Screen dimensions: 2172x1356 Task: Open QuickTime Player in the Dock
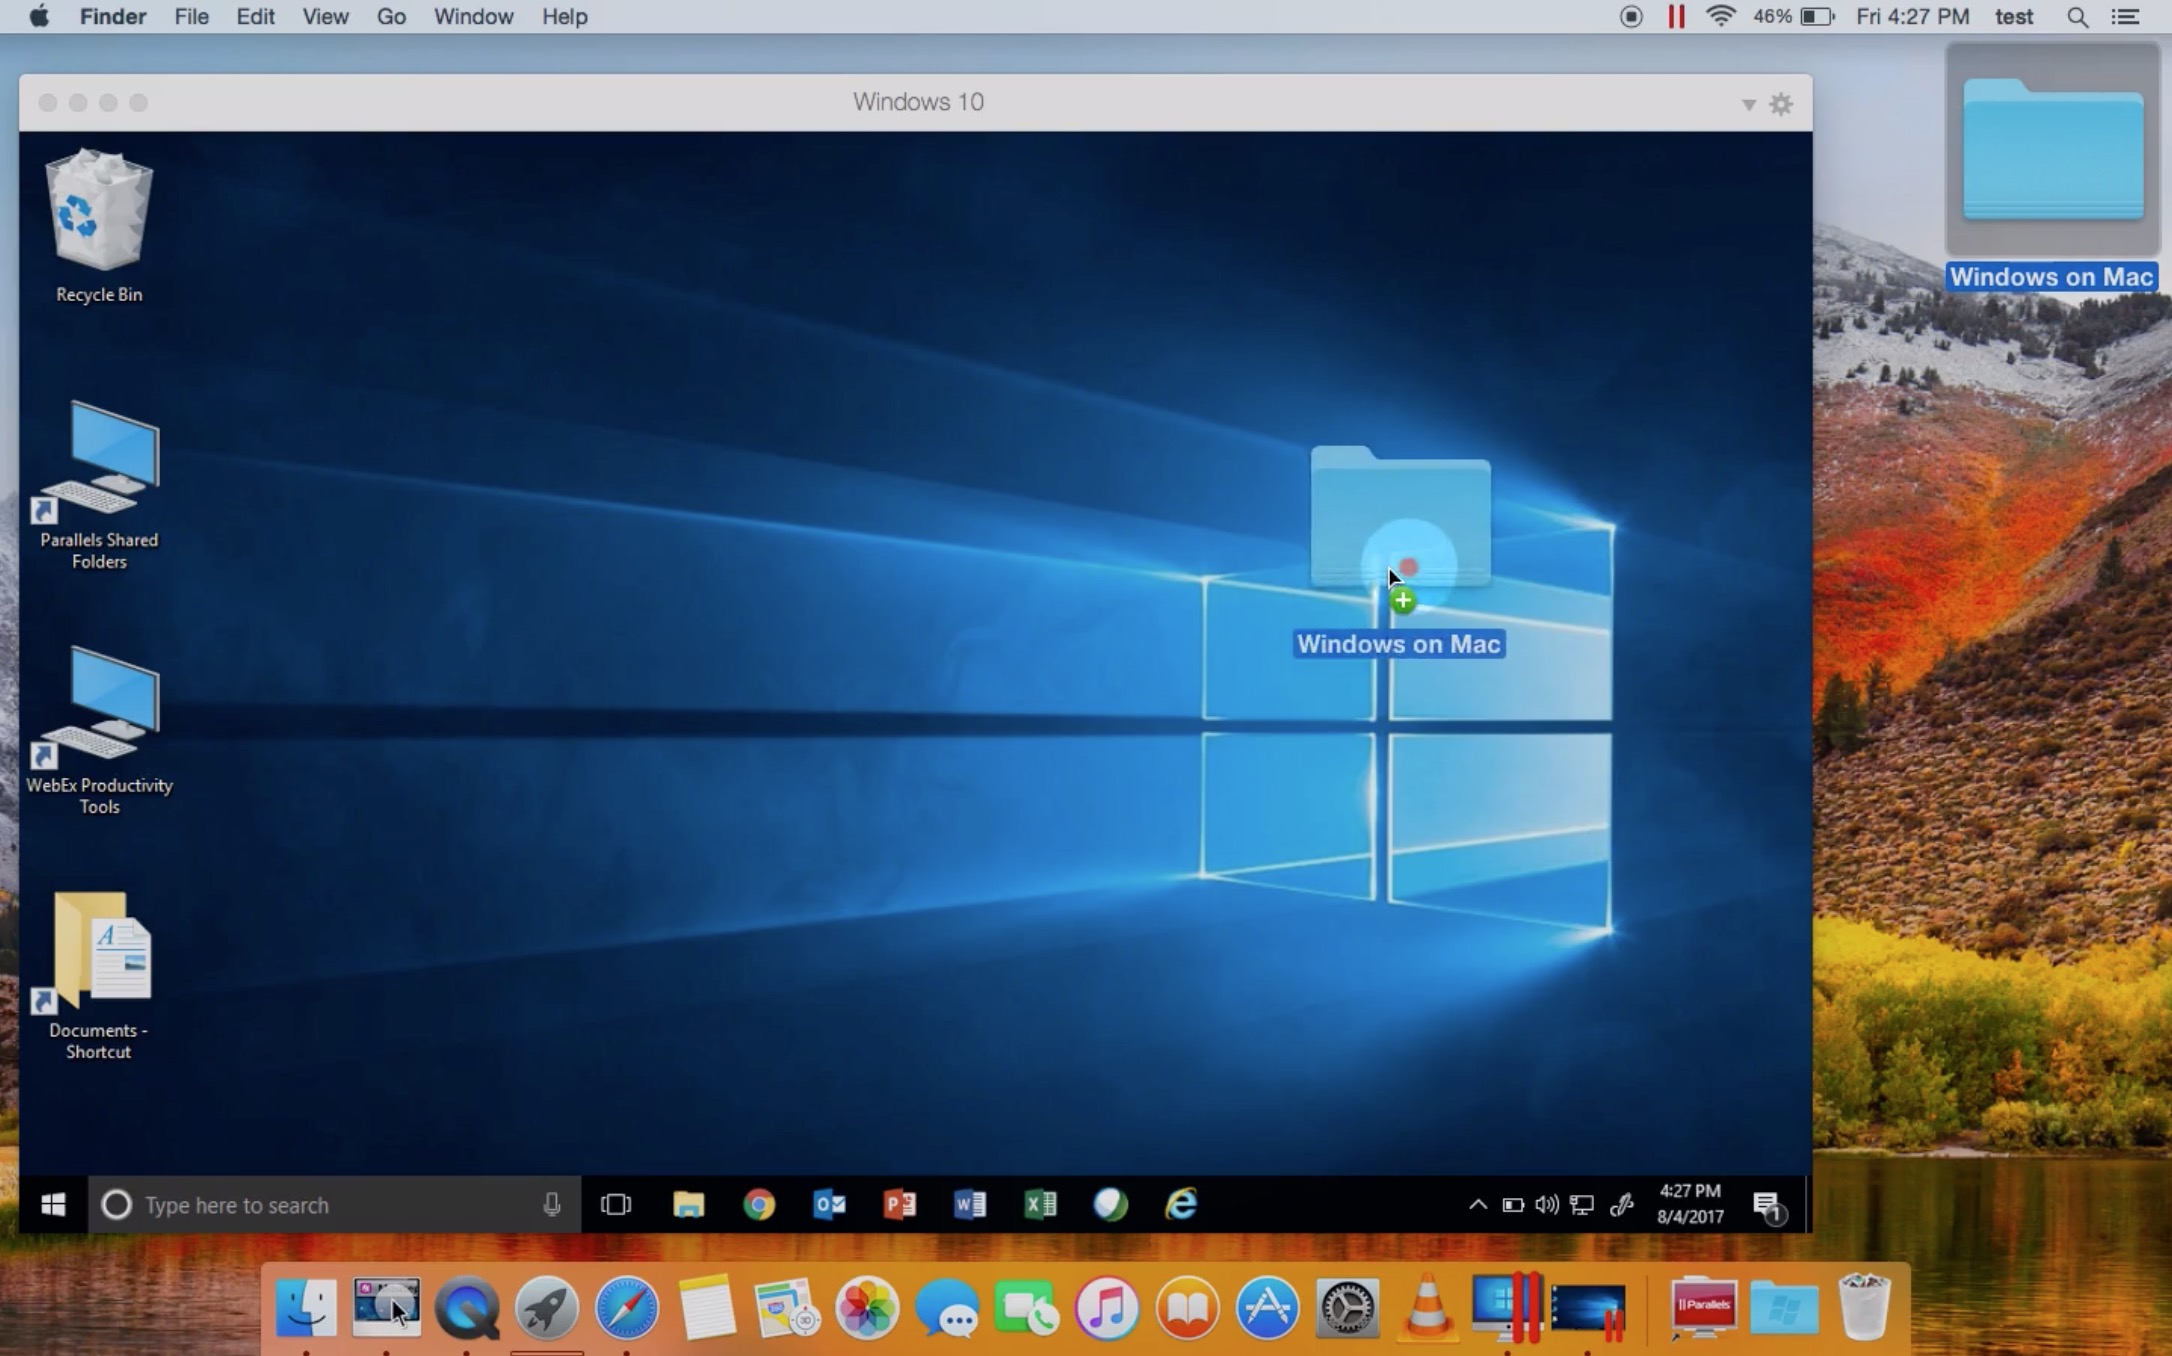467,1307
